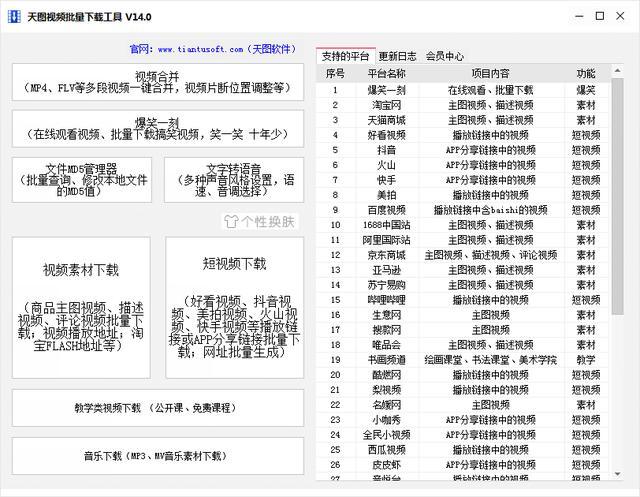Open the 爆笑一刻 funny videos feature
The height and width of the screenshot is (497, 640).
(158, 129)
